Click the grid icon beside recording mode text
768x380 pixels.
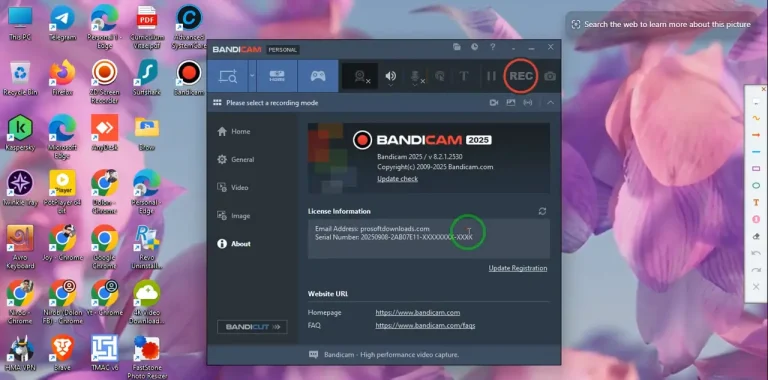coord(217,103)
